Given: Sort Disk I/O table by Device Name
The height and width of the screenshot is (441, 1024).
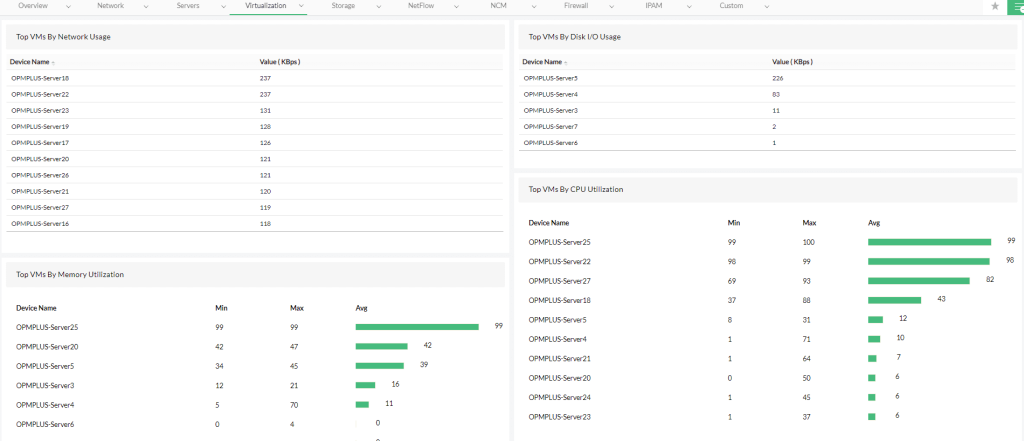Looking at the screenshot, I should pos(543,62).
